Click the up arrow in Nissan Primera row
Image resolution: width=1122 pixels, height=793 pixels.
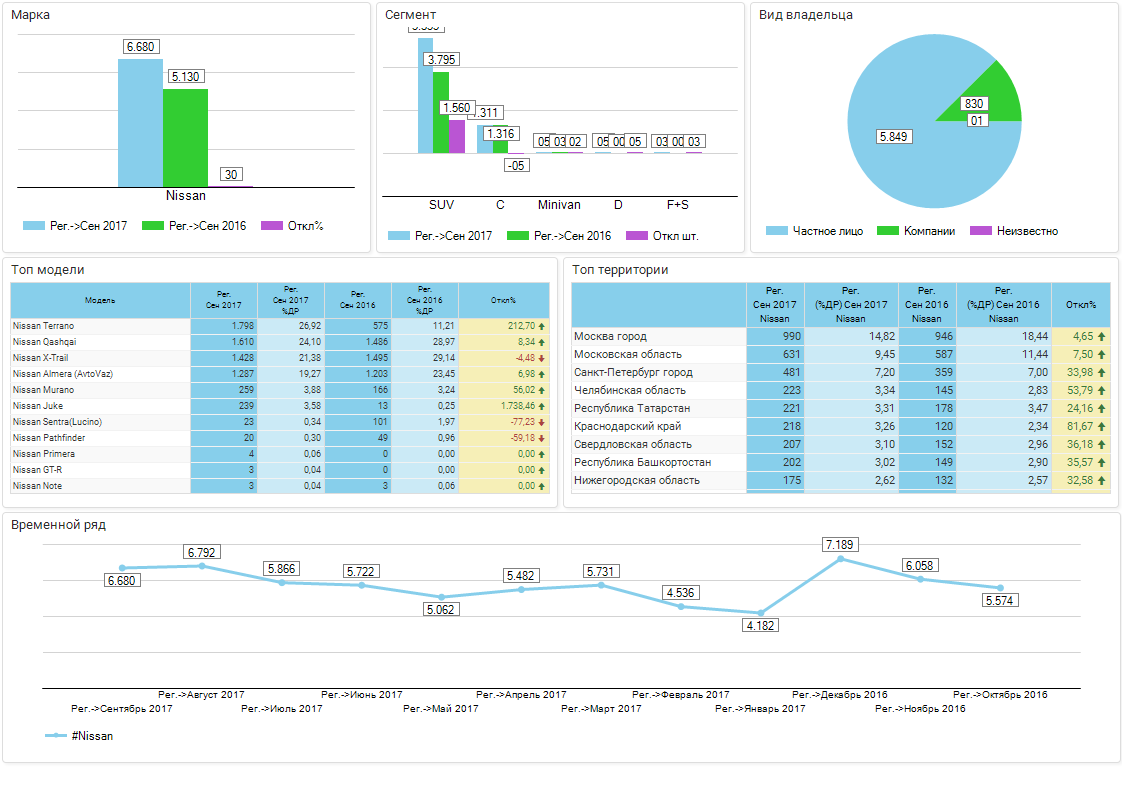click(542, 454)
